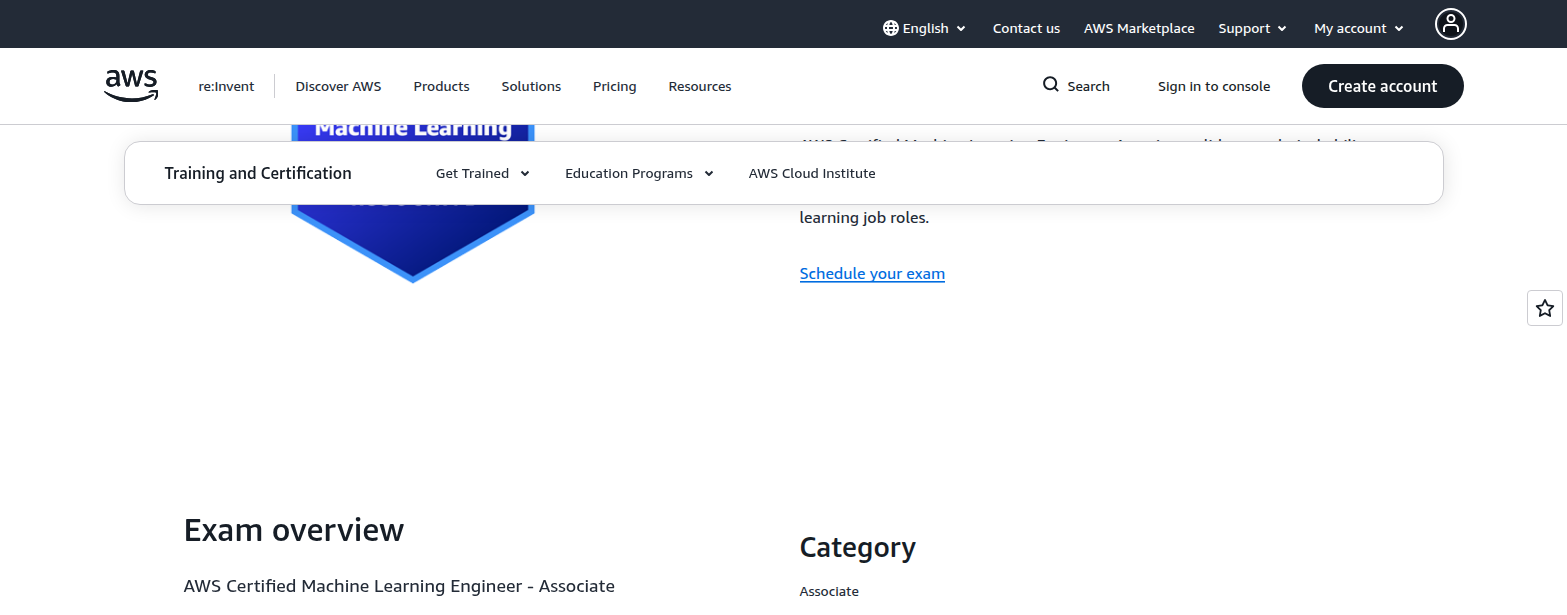Select the Exam overview heading
The image size is (1567, 615).
pos(294,530)
